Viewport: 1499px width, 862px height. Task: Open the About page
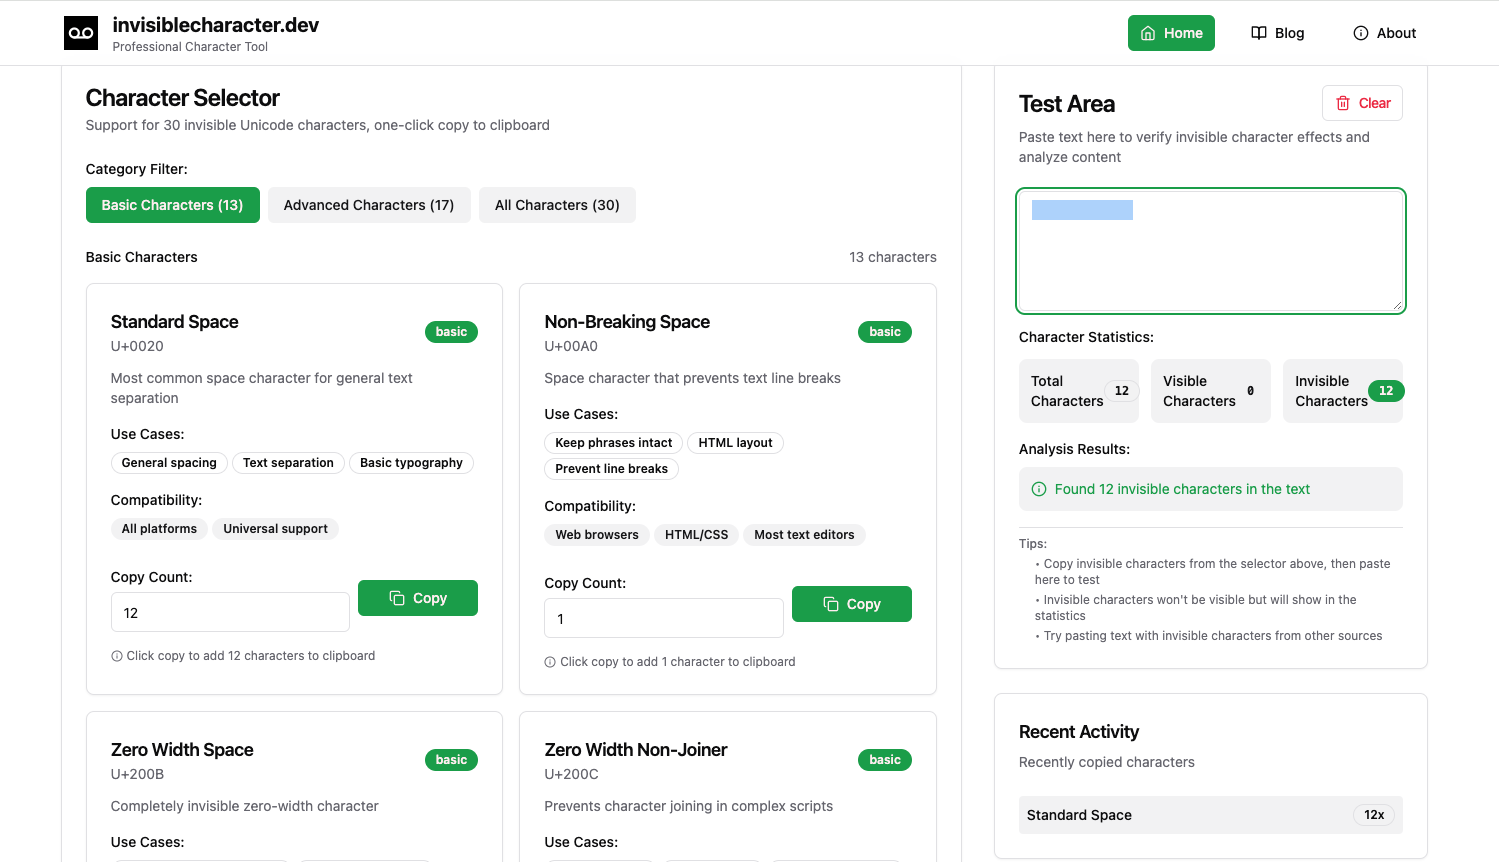[1385, 33]
